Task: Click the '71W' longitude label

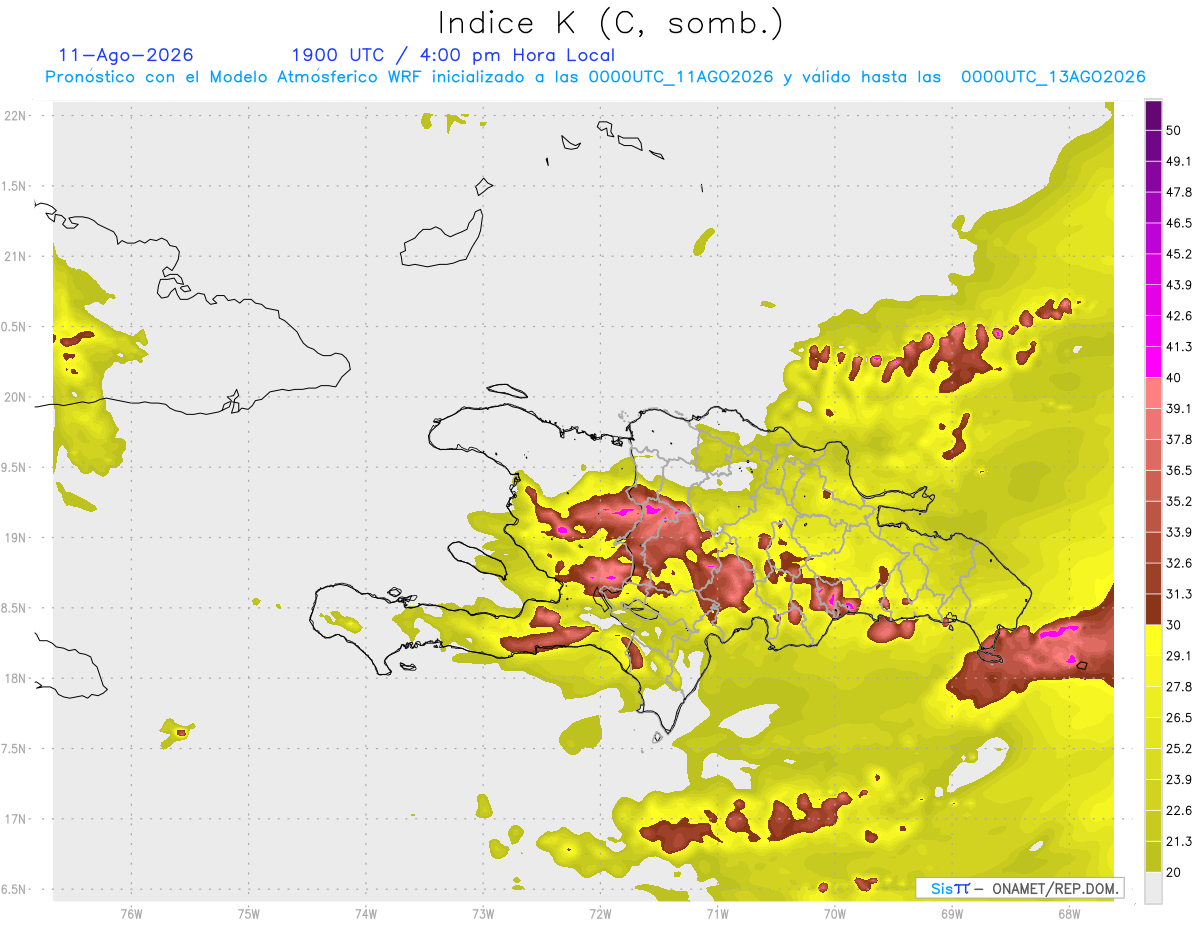Action: (717, 914)
